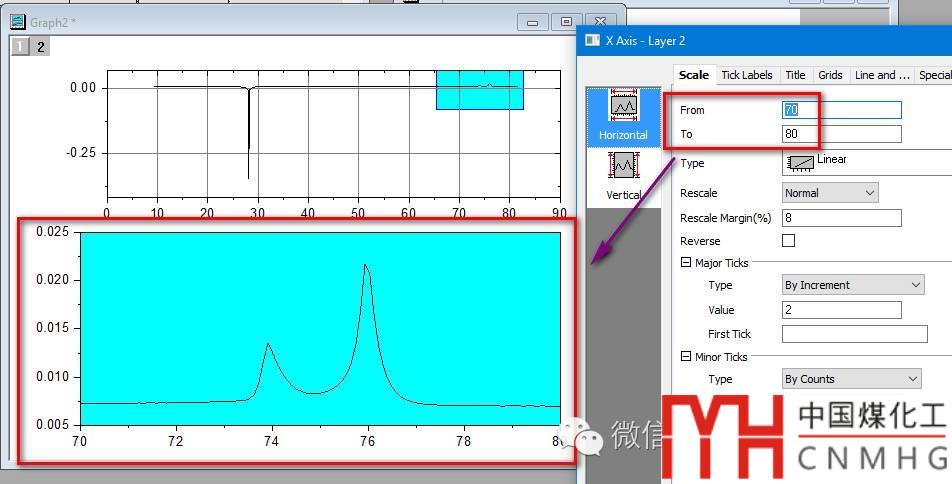
Task: Open the Line and Ticks tab
Action: (x=882, y=75)
